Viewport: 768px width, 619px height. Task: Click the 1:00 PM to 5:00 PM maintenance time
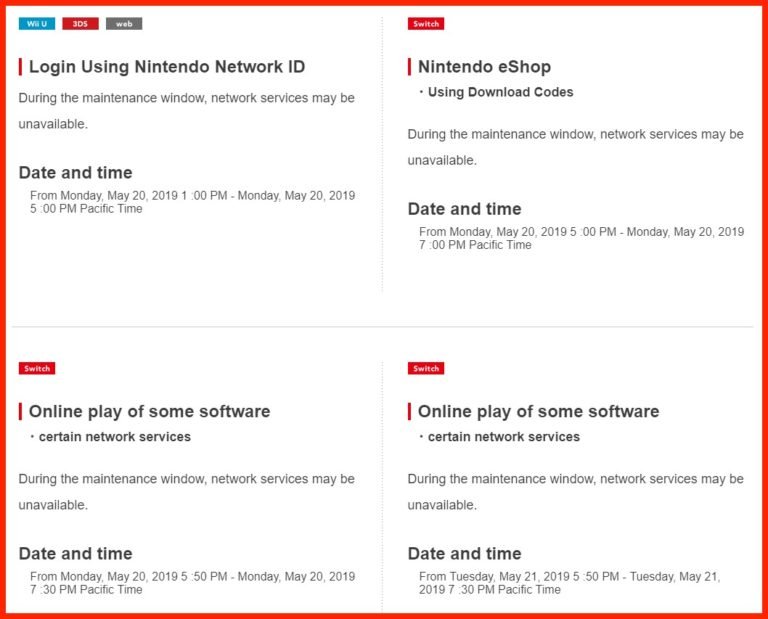pyautogui.click(x=192, y=202)
